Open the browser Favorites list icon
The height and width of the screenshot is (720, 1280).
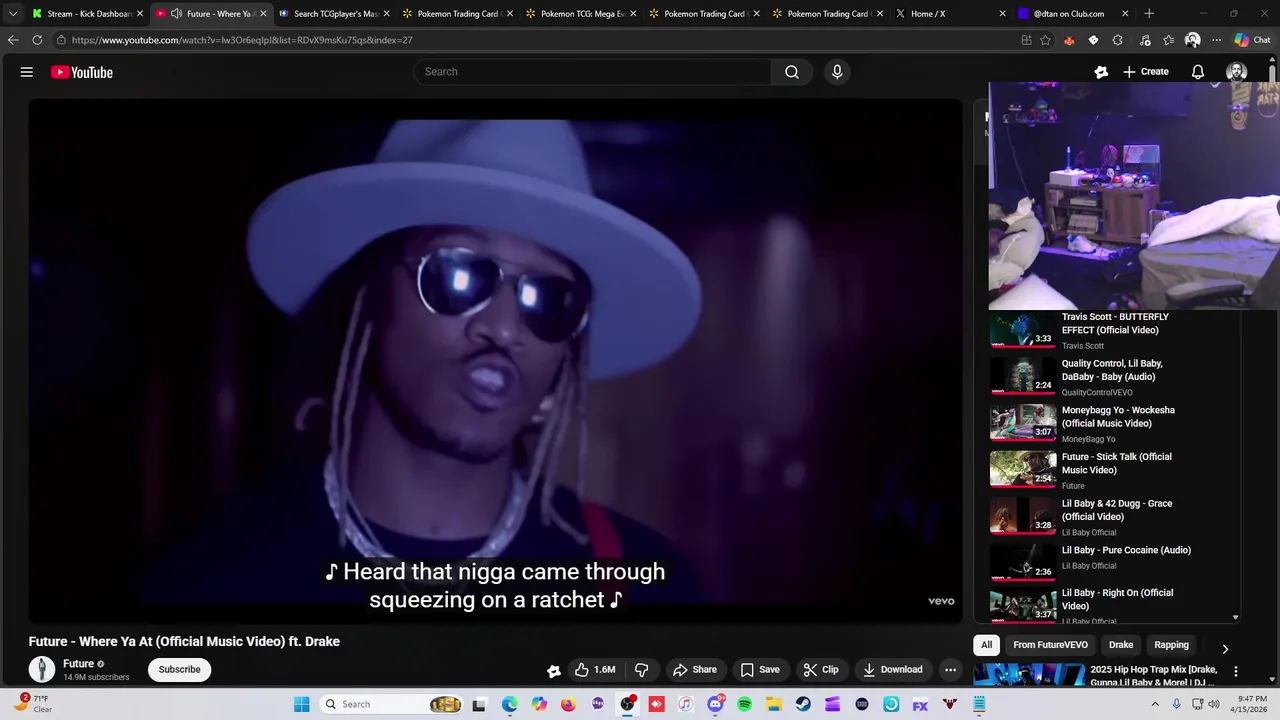[x=1169, y=40]
